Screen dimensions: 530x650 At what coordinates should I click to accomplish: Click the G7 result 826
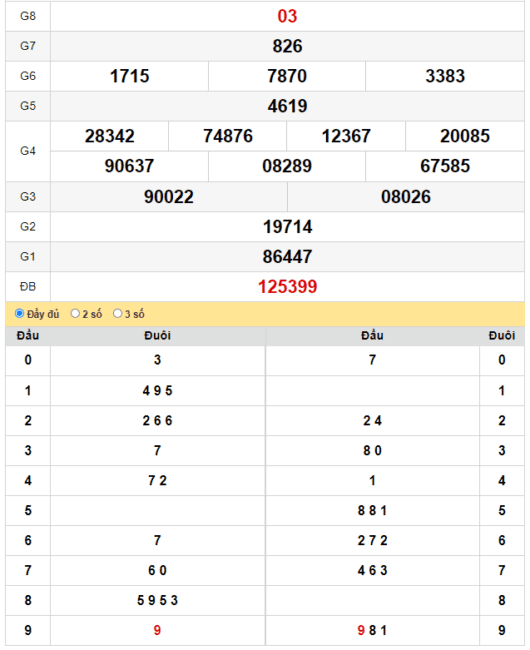point(287,46)
